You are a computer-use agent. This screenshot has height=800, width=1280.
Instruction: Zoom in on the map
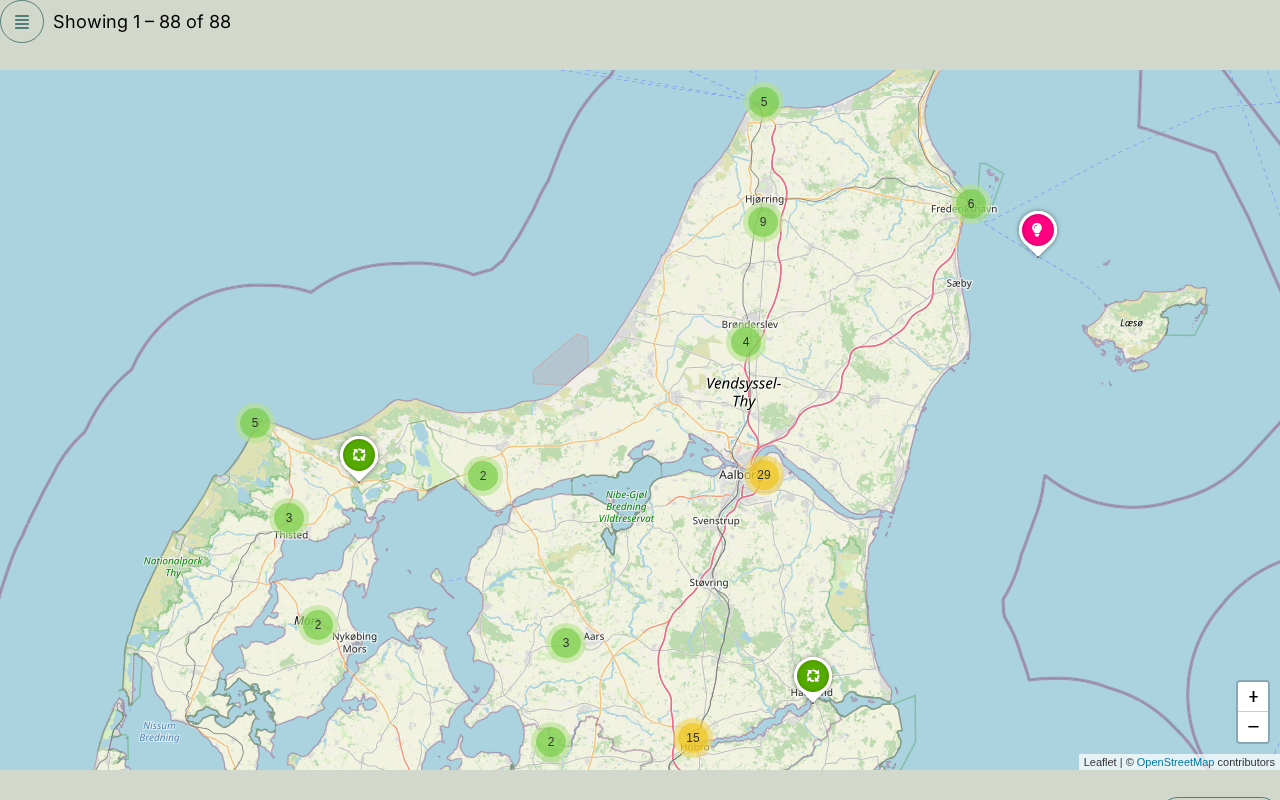1253,697
